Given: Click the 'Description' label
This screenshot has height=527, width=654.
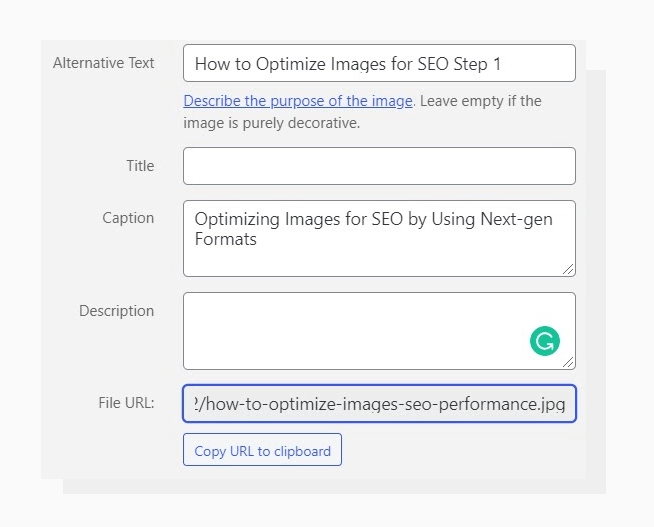Looking at the screenshot, I should coord(116,311).
